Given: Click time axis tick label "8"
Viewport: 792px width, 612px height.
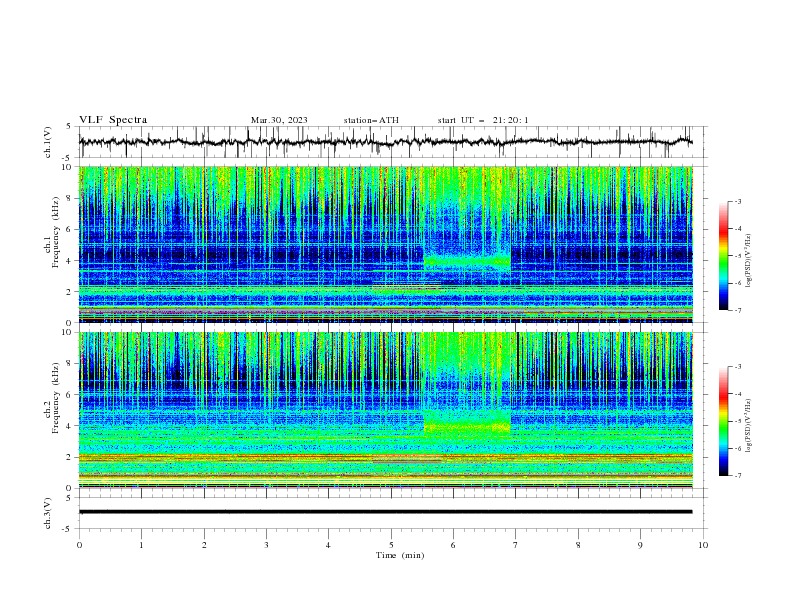Looking at the screenshot, I should coord(578,545).
